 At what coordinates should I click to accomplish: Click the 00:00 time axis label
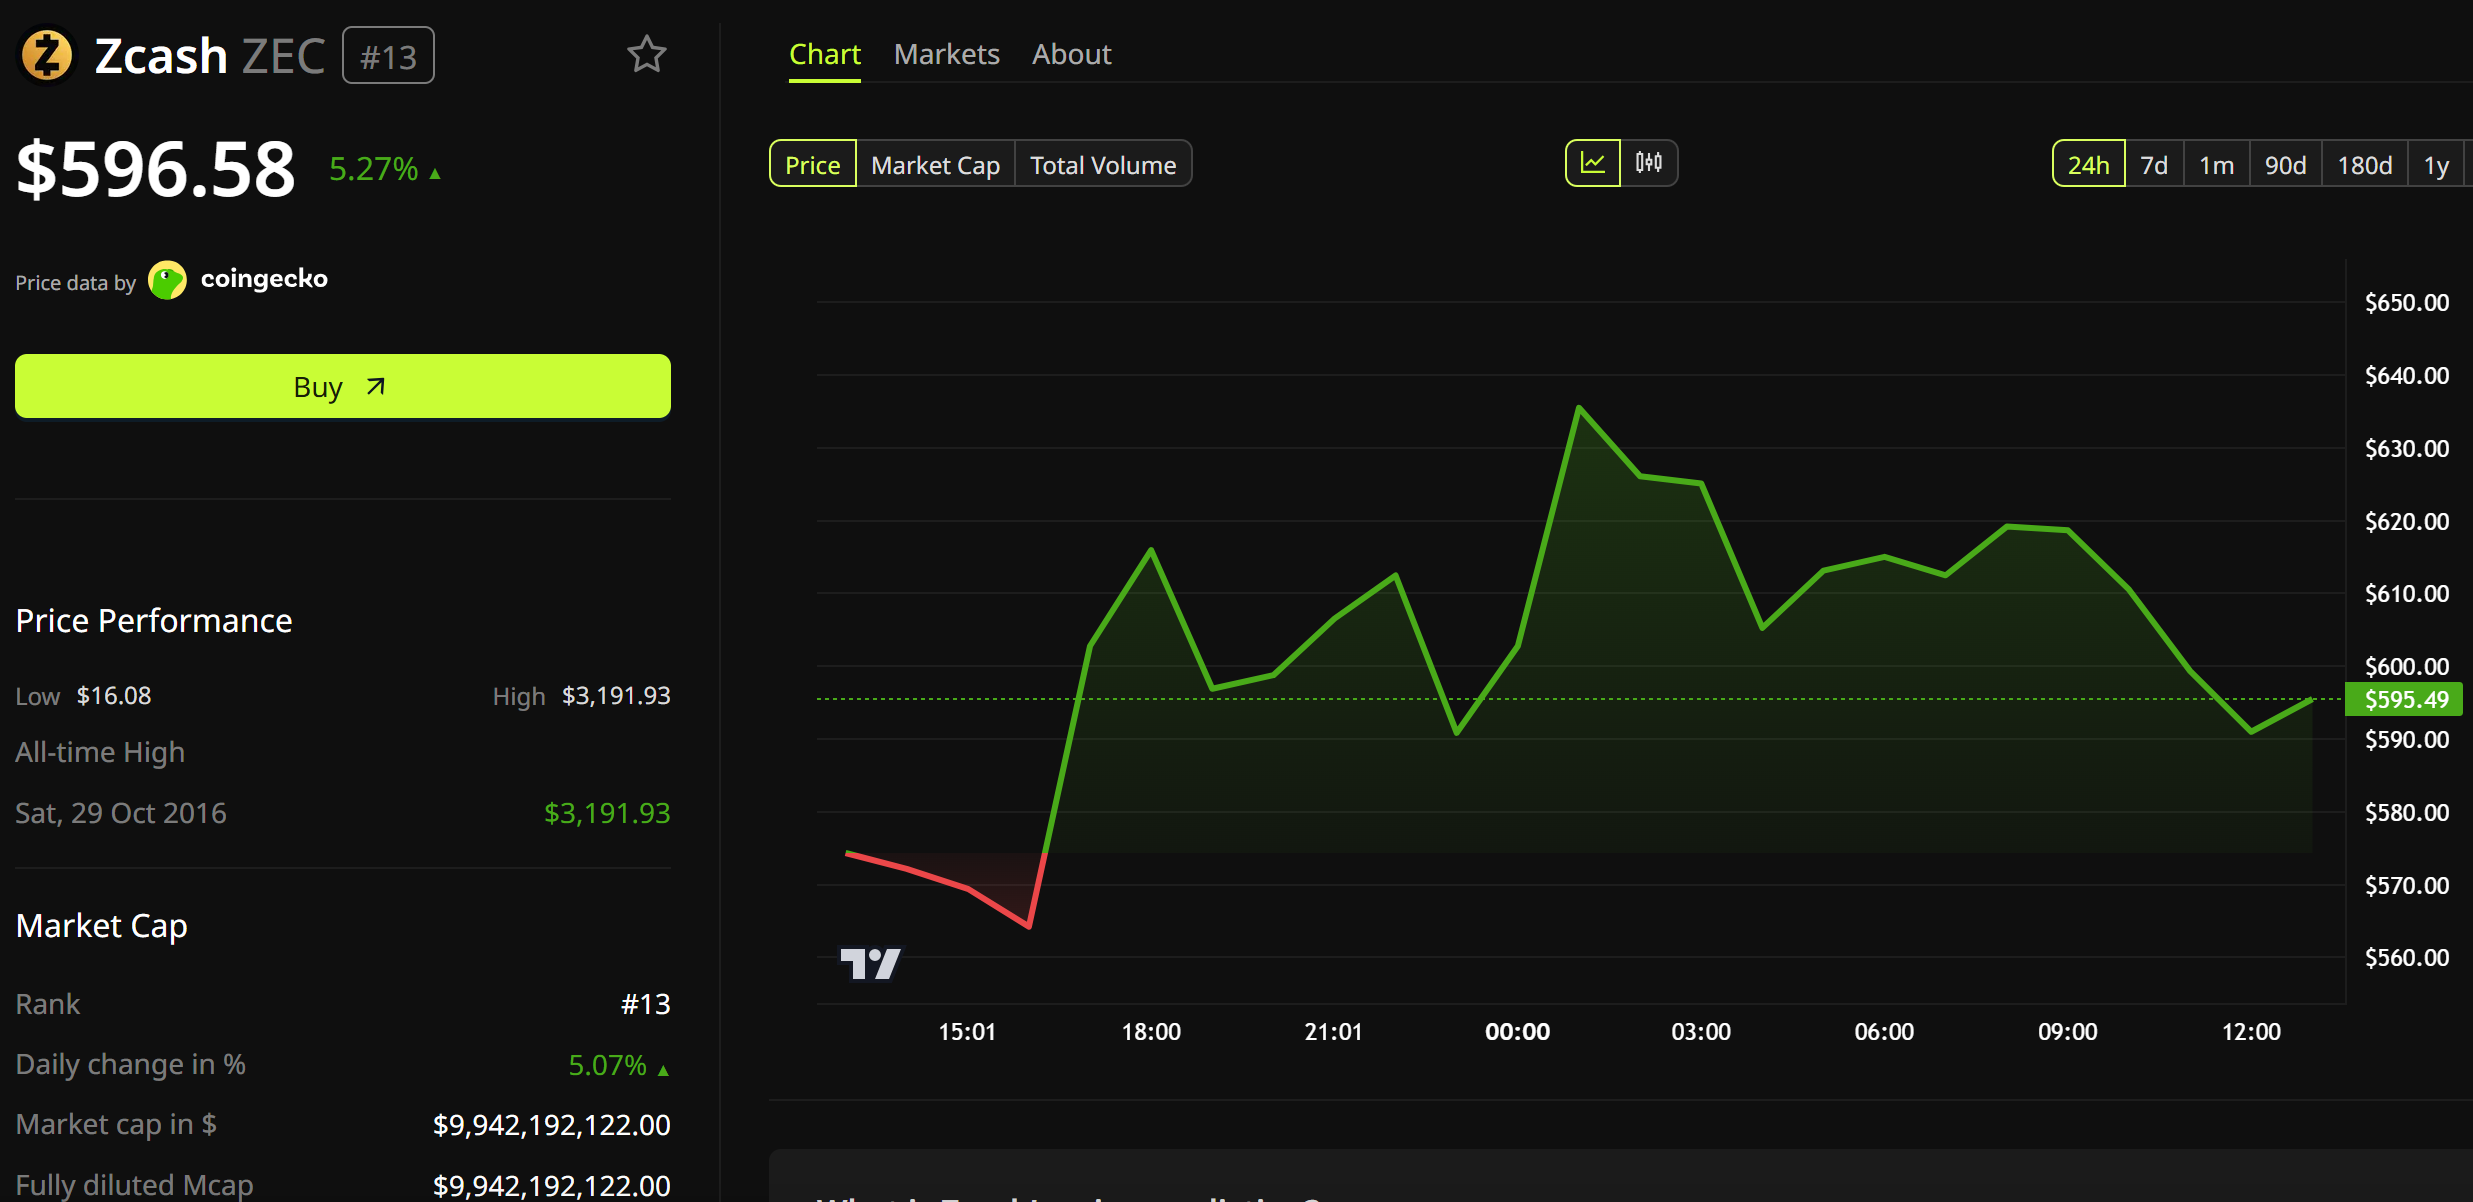(1517, 1032)
